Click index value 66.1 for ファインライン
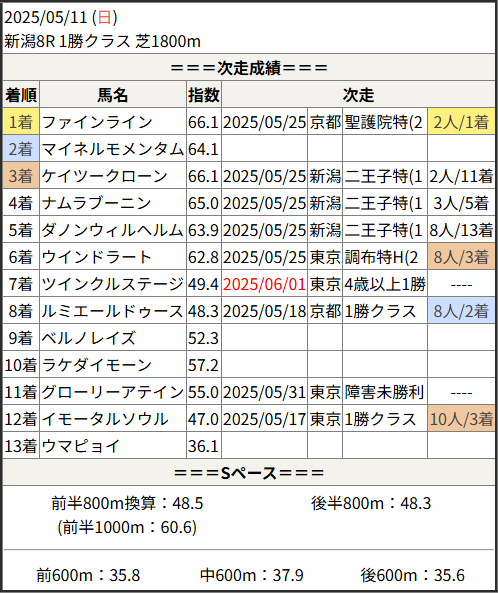The width and height of the screenshot is (498, 593). 203,122
